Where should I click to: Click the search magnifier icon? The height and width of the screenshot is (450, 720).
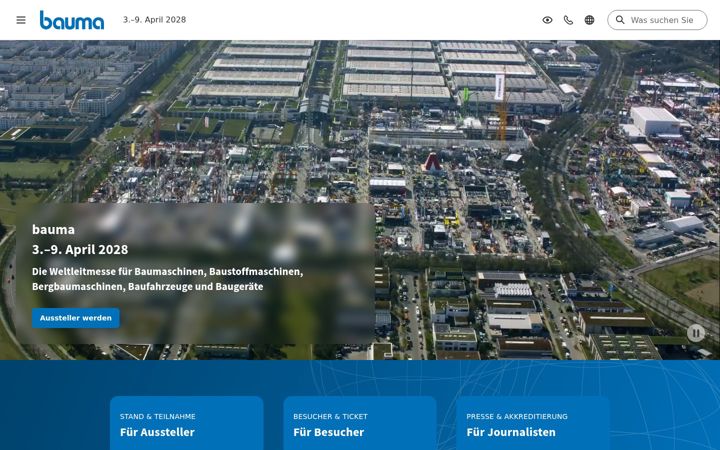(x=620, y=20)
